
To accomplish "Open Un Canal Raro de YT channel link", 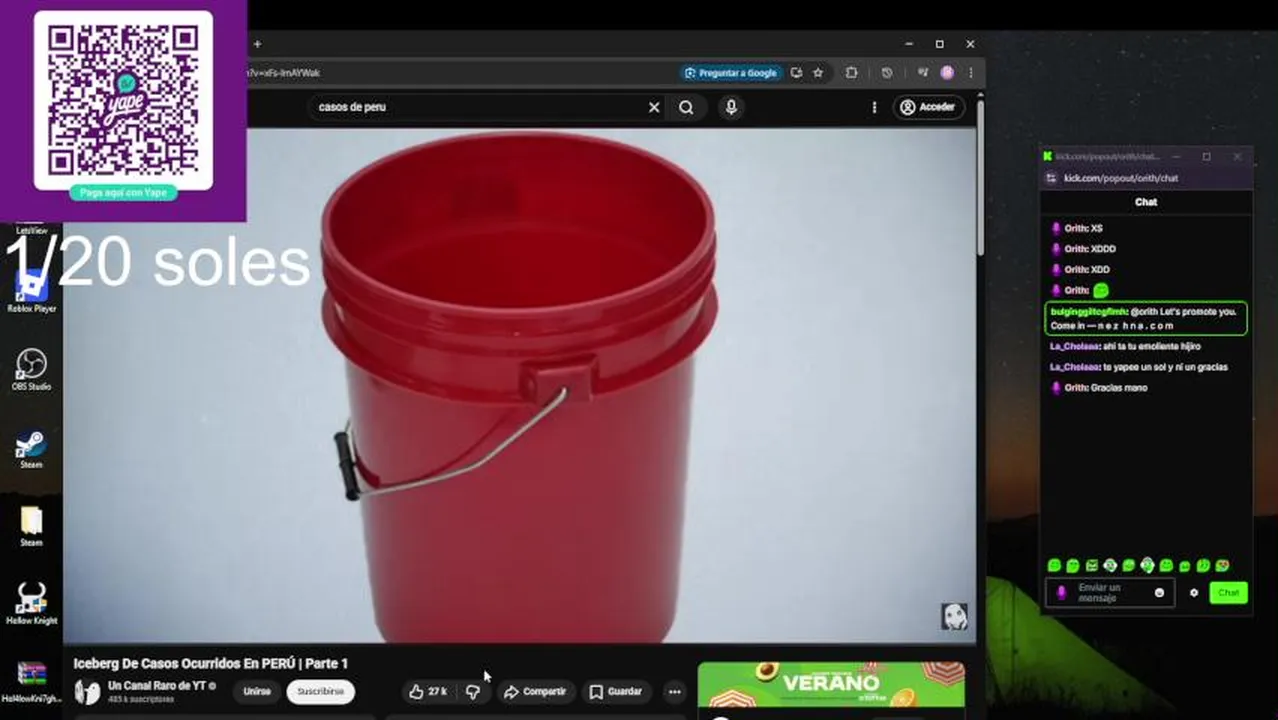I will pos(156,686).
